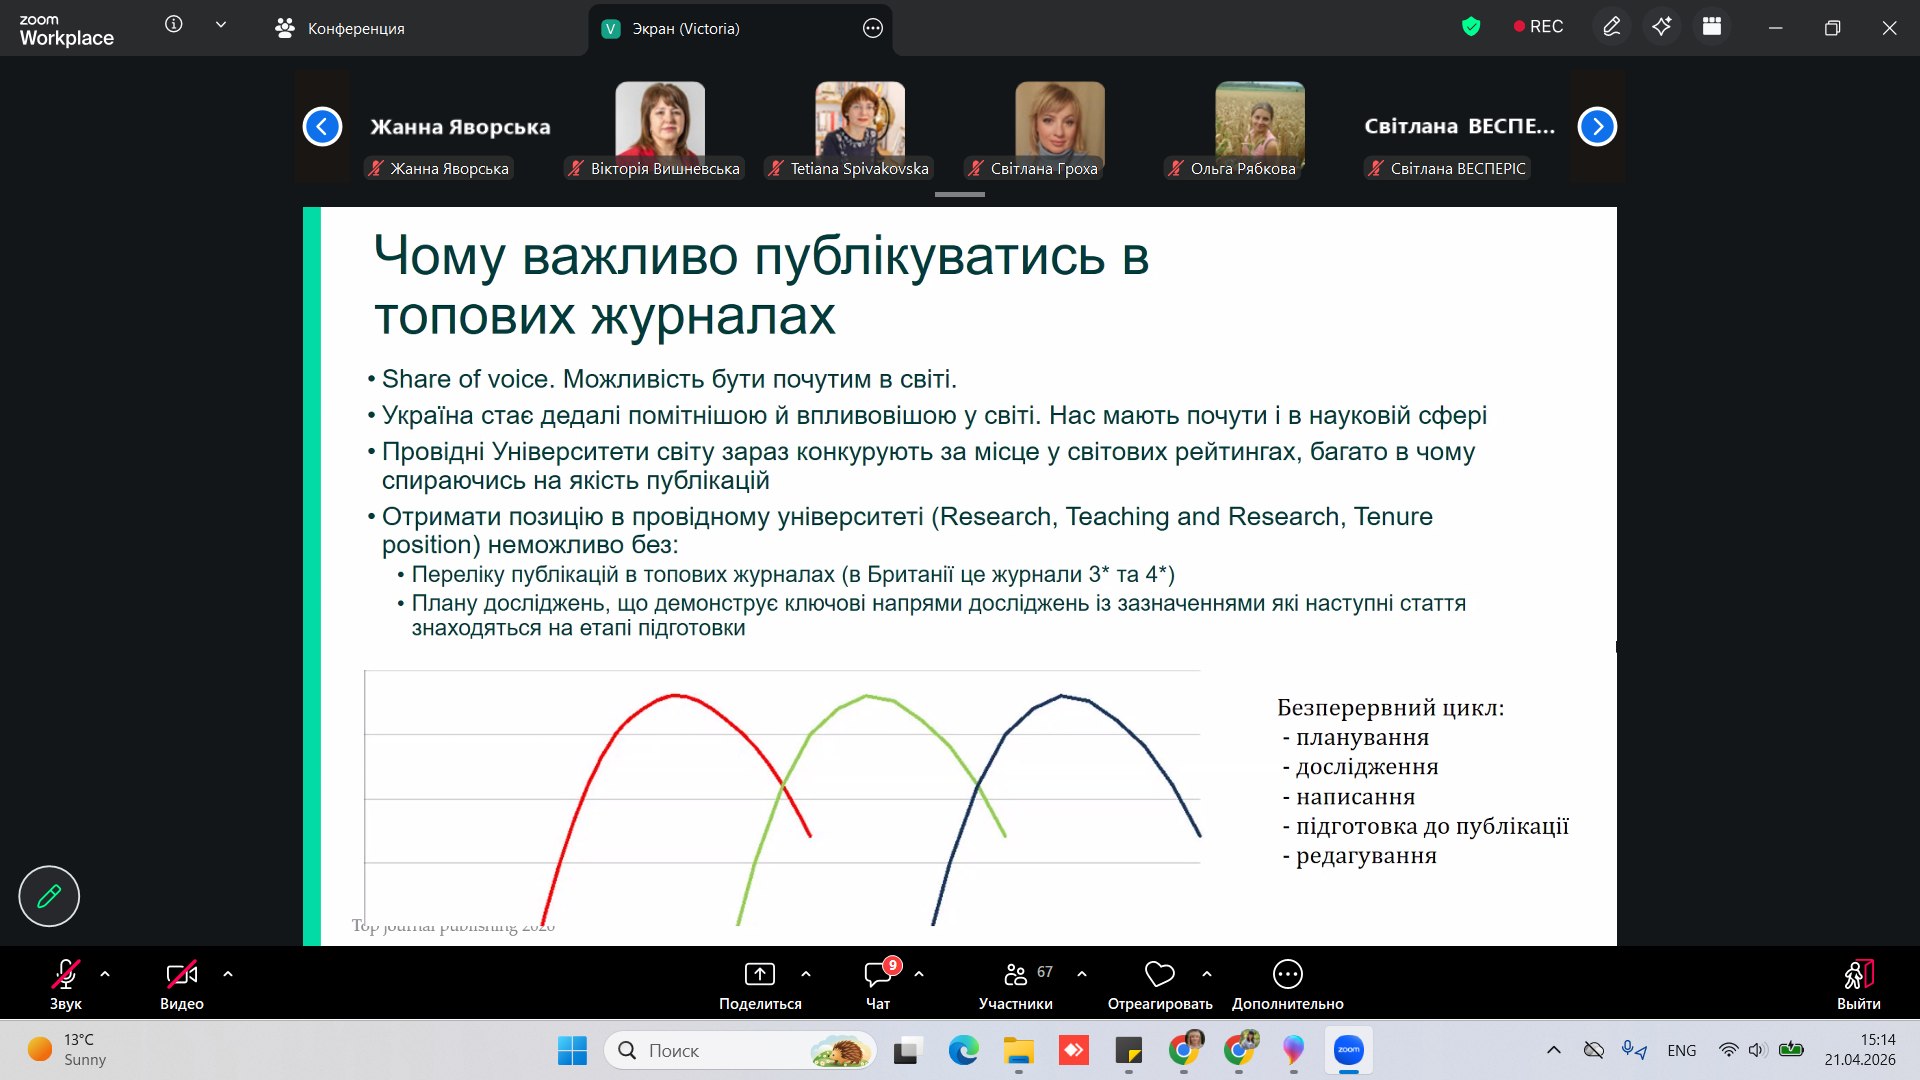Image resolution: width=1920 pixels, height=1080 pixels.
Task: Expand the arrow beside Участники
Action: click(1082, 974)
